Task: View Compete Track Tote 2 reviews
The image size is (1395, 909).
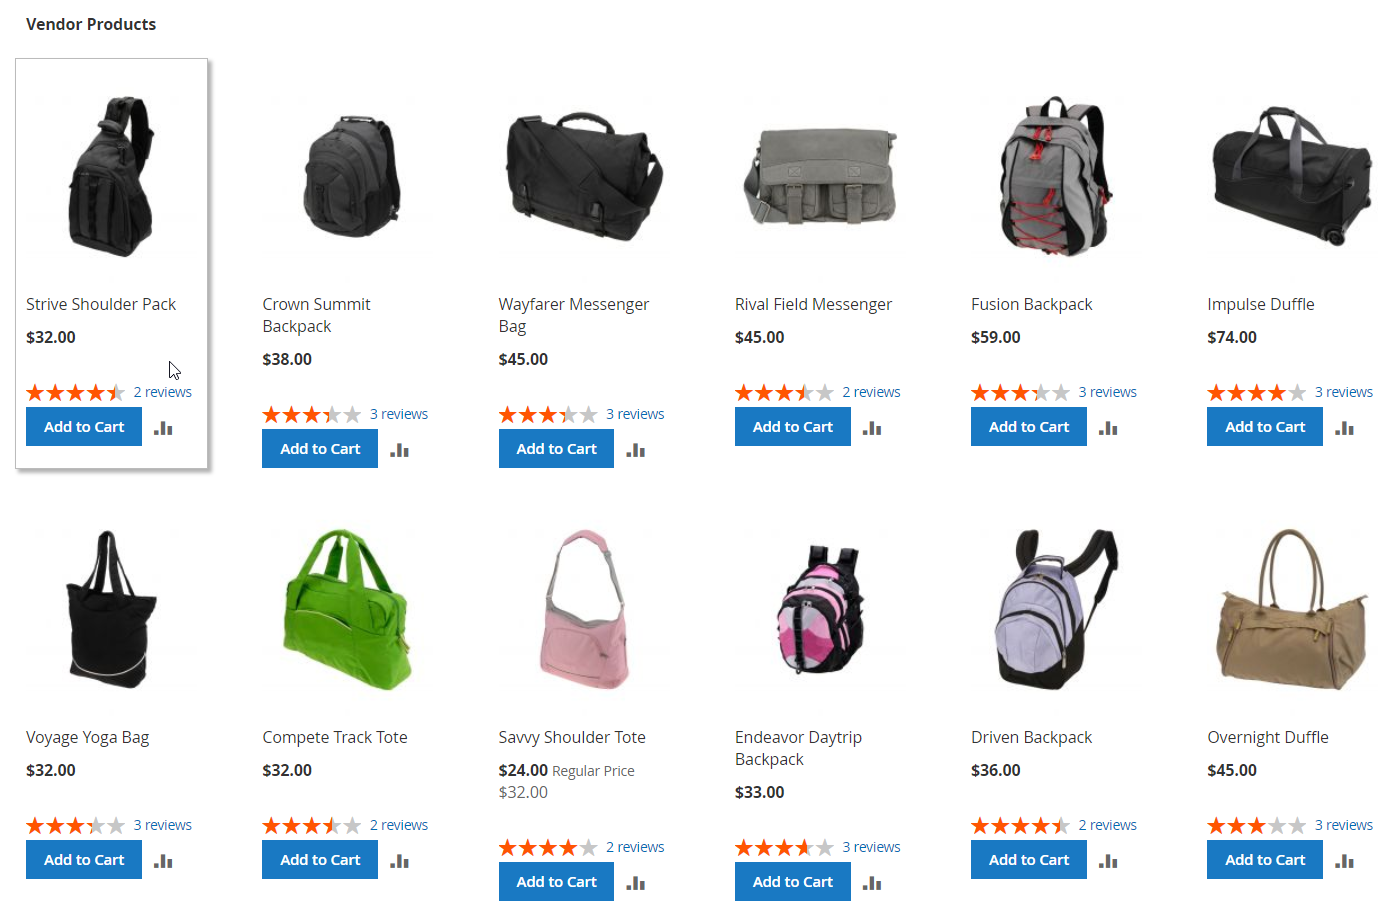Action: tap(399, 825)
